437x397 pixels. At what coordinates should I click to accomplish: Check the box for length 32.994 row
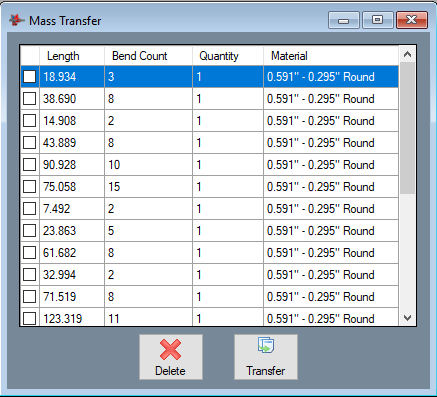coord(30,275)
